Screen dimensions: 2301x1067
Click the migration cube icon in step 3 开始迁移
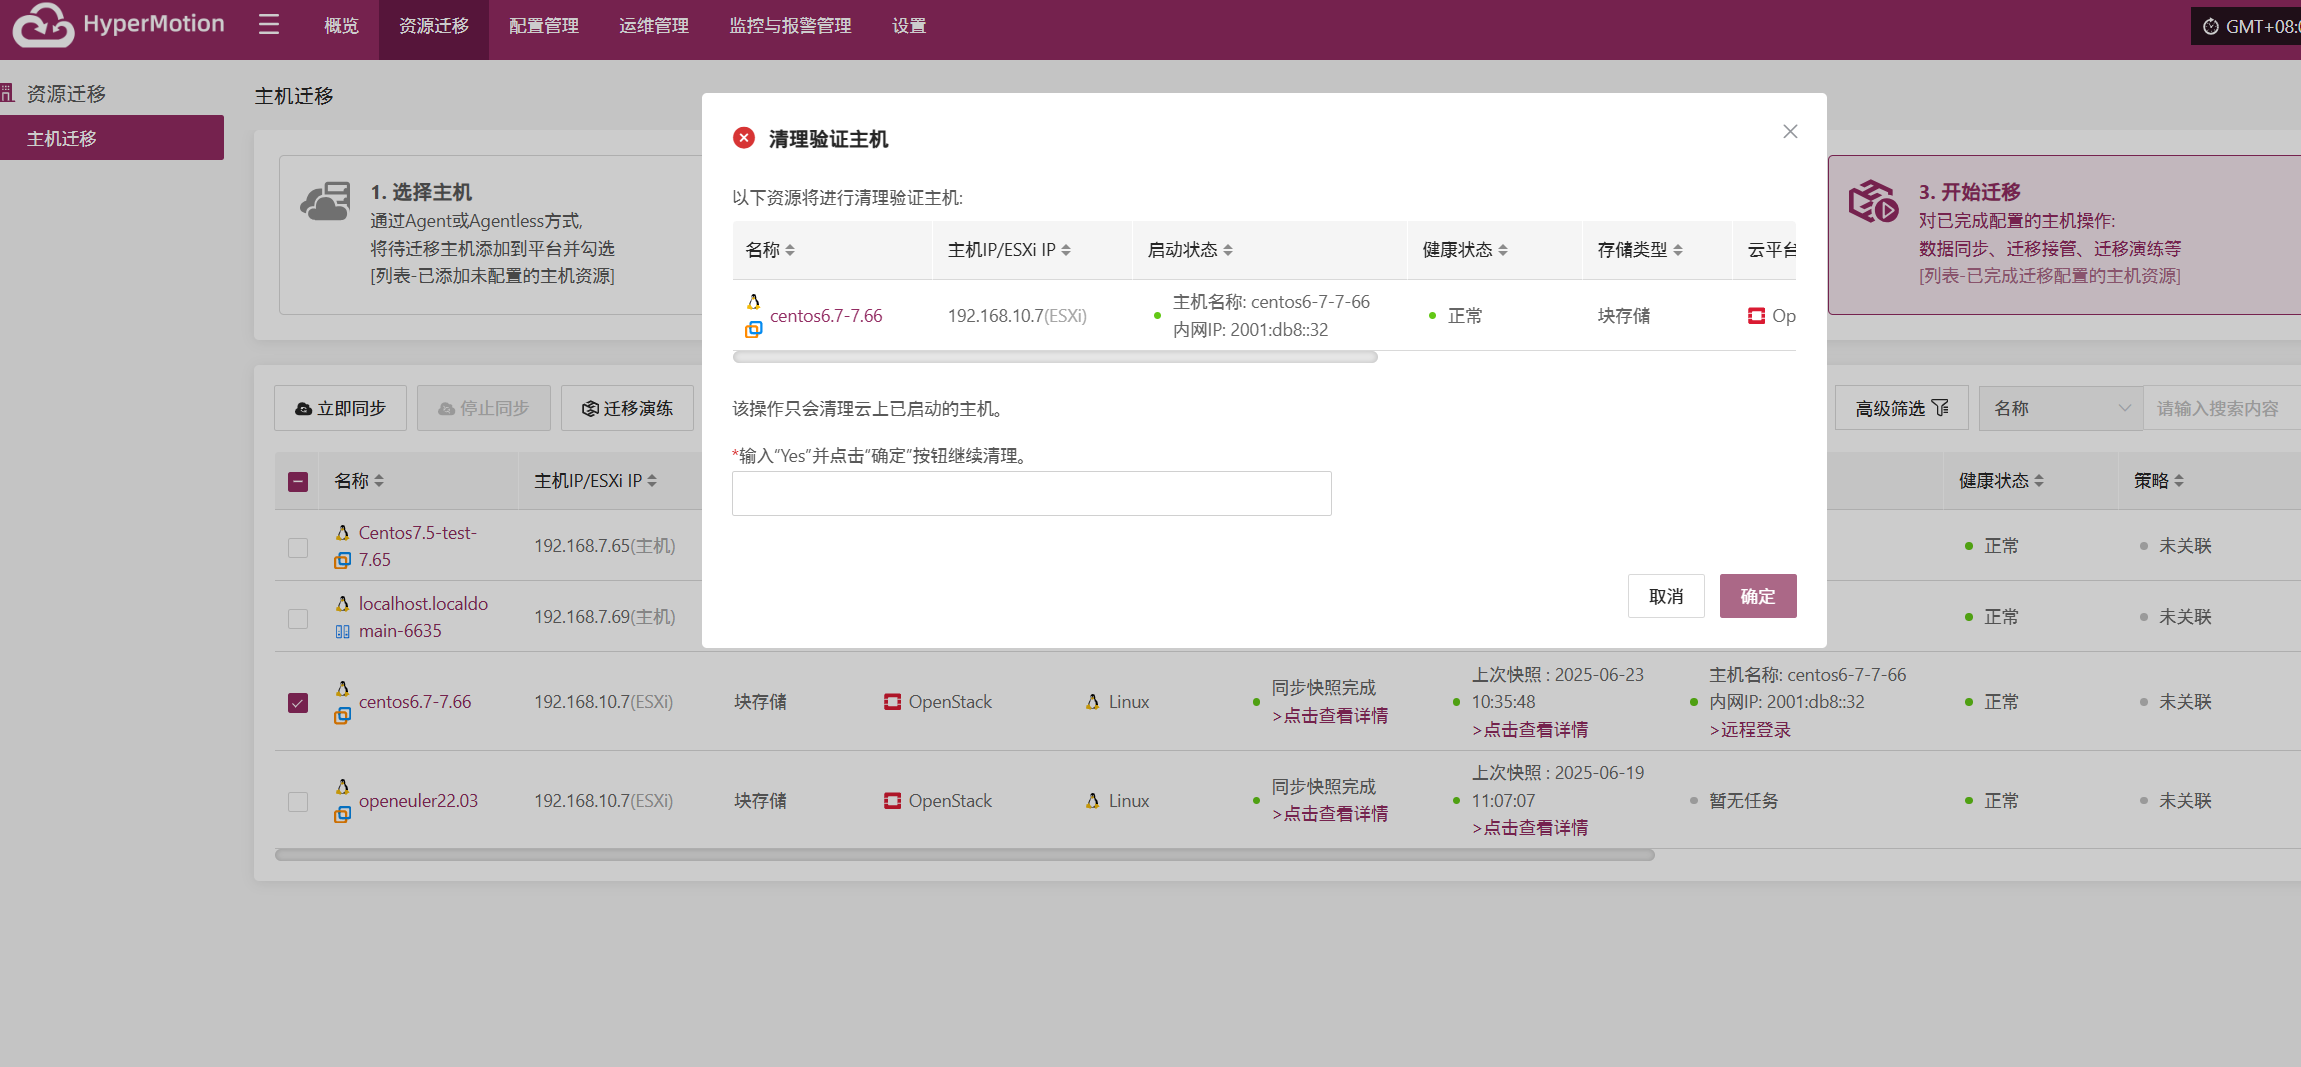(x=1873, y=202)
